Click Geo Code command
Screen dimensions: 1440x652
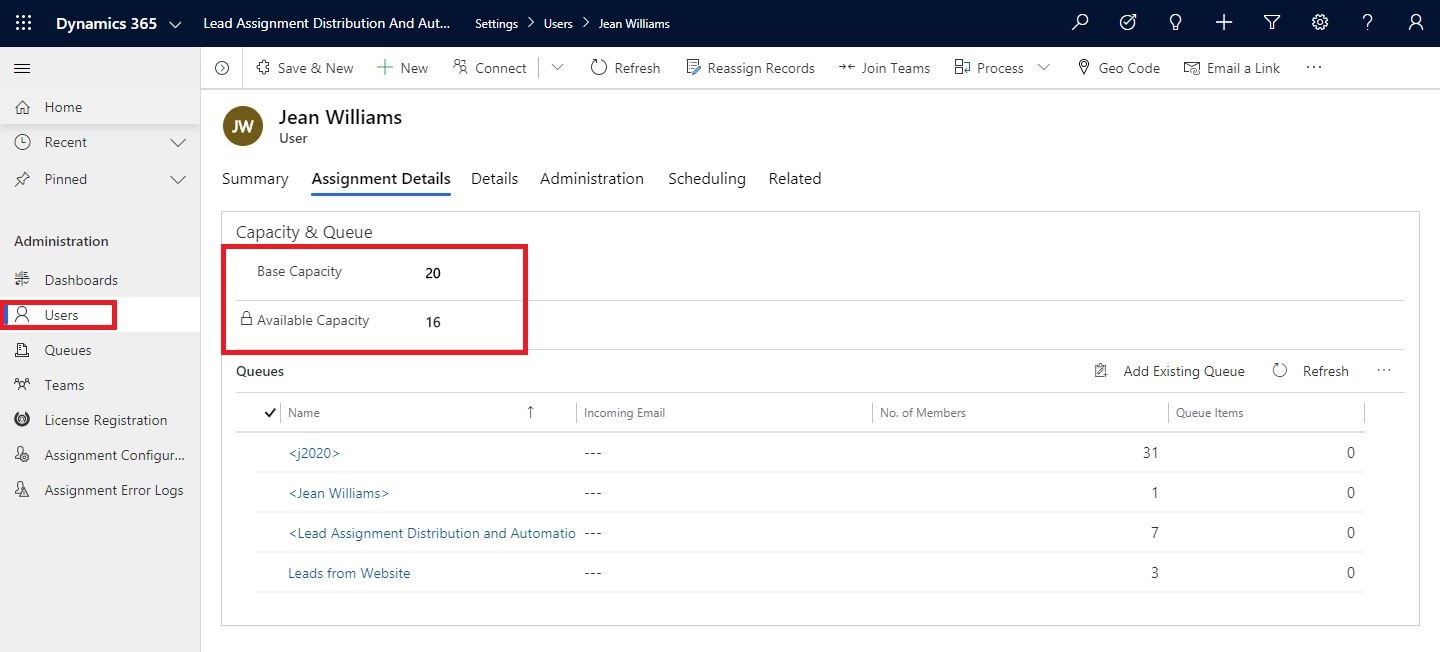coord(1118,68)
